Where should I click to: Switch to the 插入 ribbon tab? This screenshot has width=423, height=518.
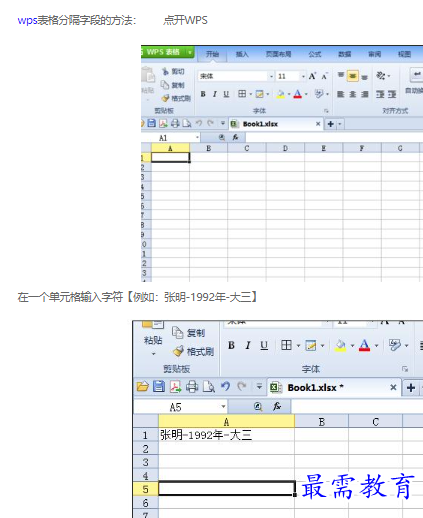click(x=242, y=54)
